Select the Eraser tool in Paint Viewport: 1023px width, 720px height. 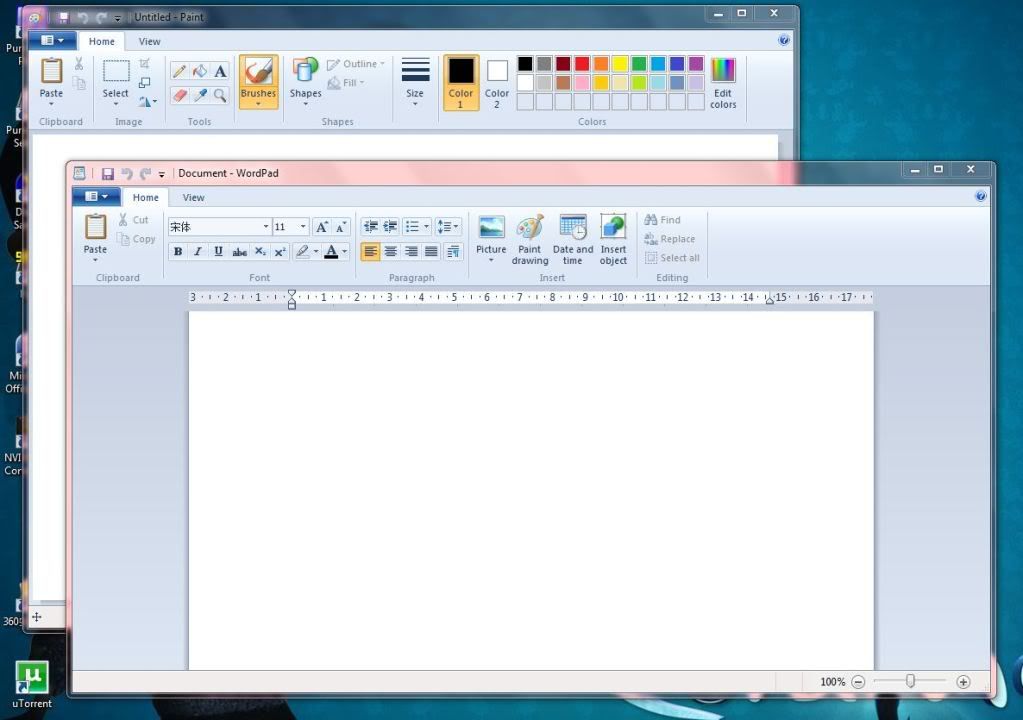click(x=179, y=96)
